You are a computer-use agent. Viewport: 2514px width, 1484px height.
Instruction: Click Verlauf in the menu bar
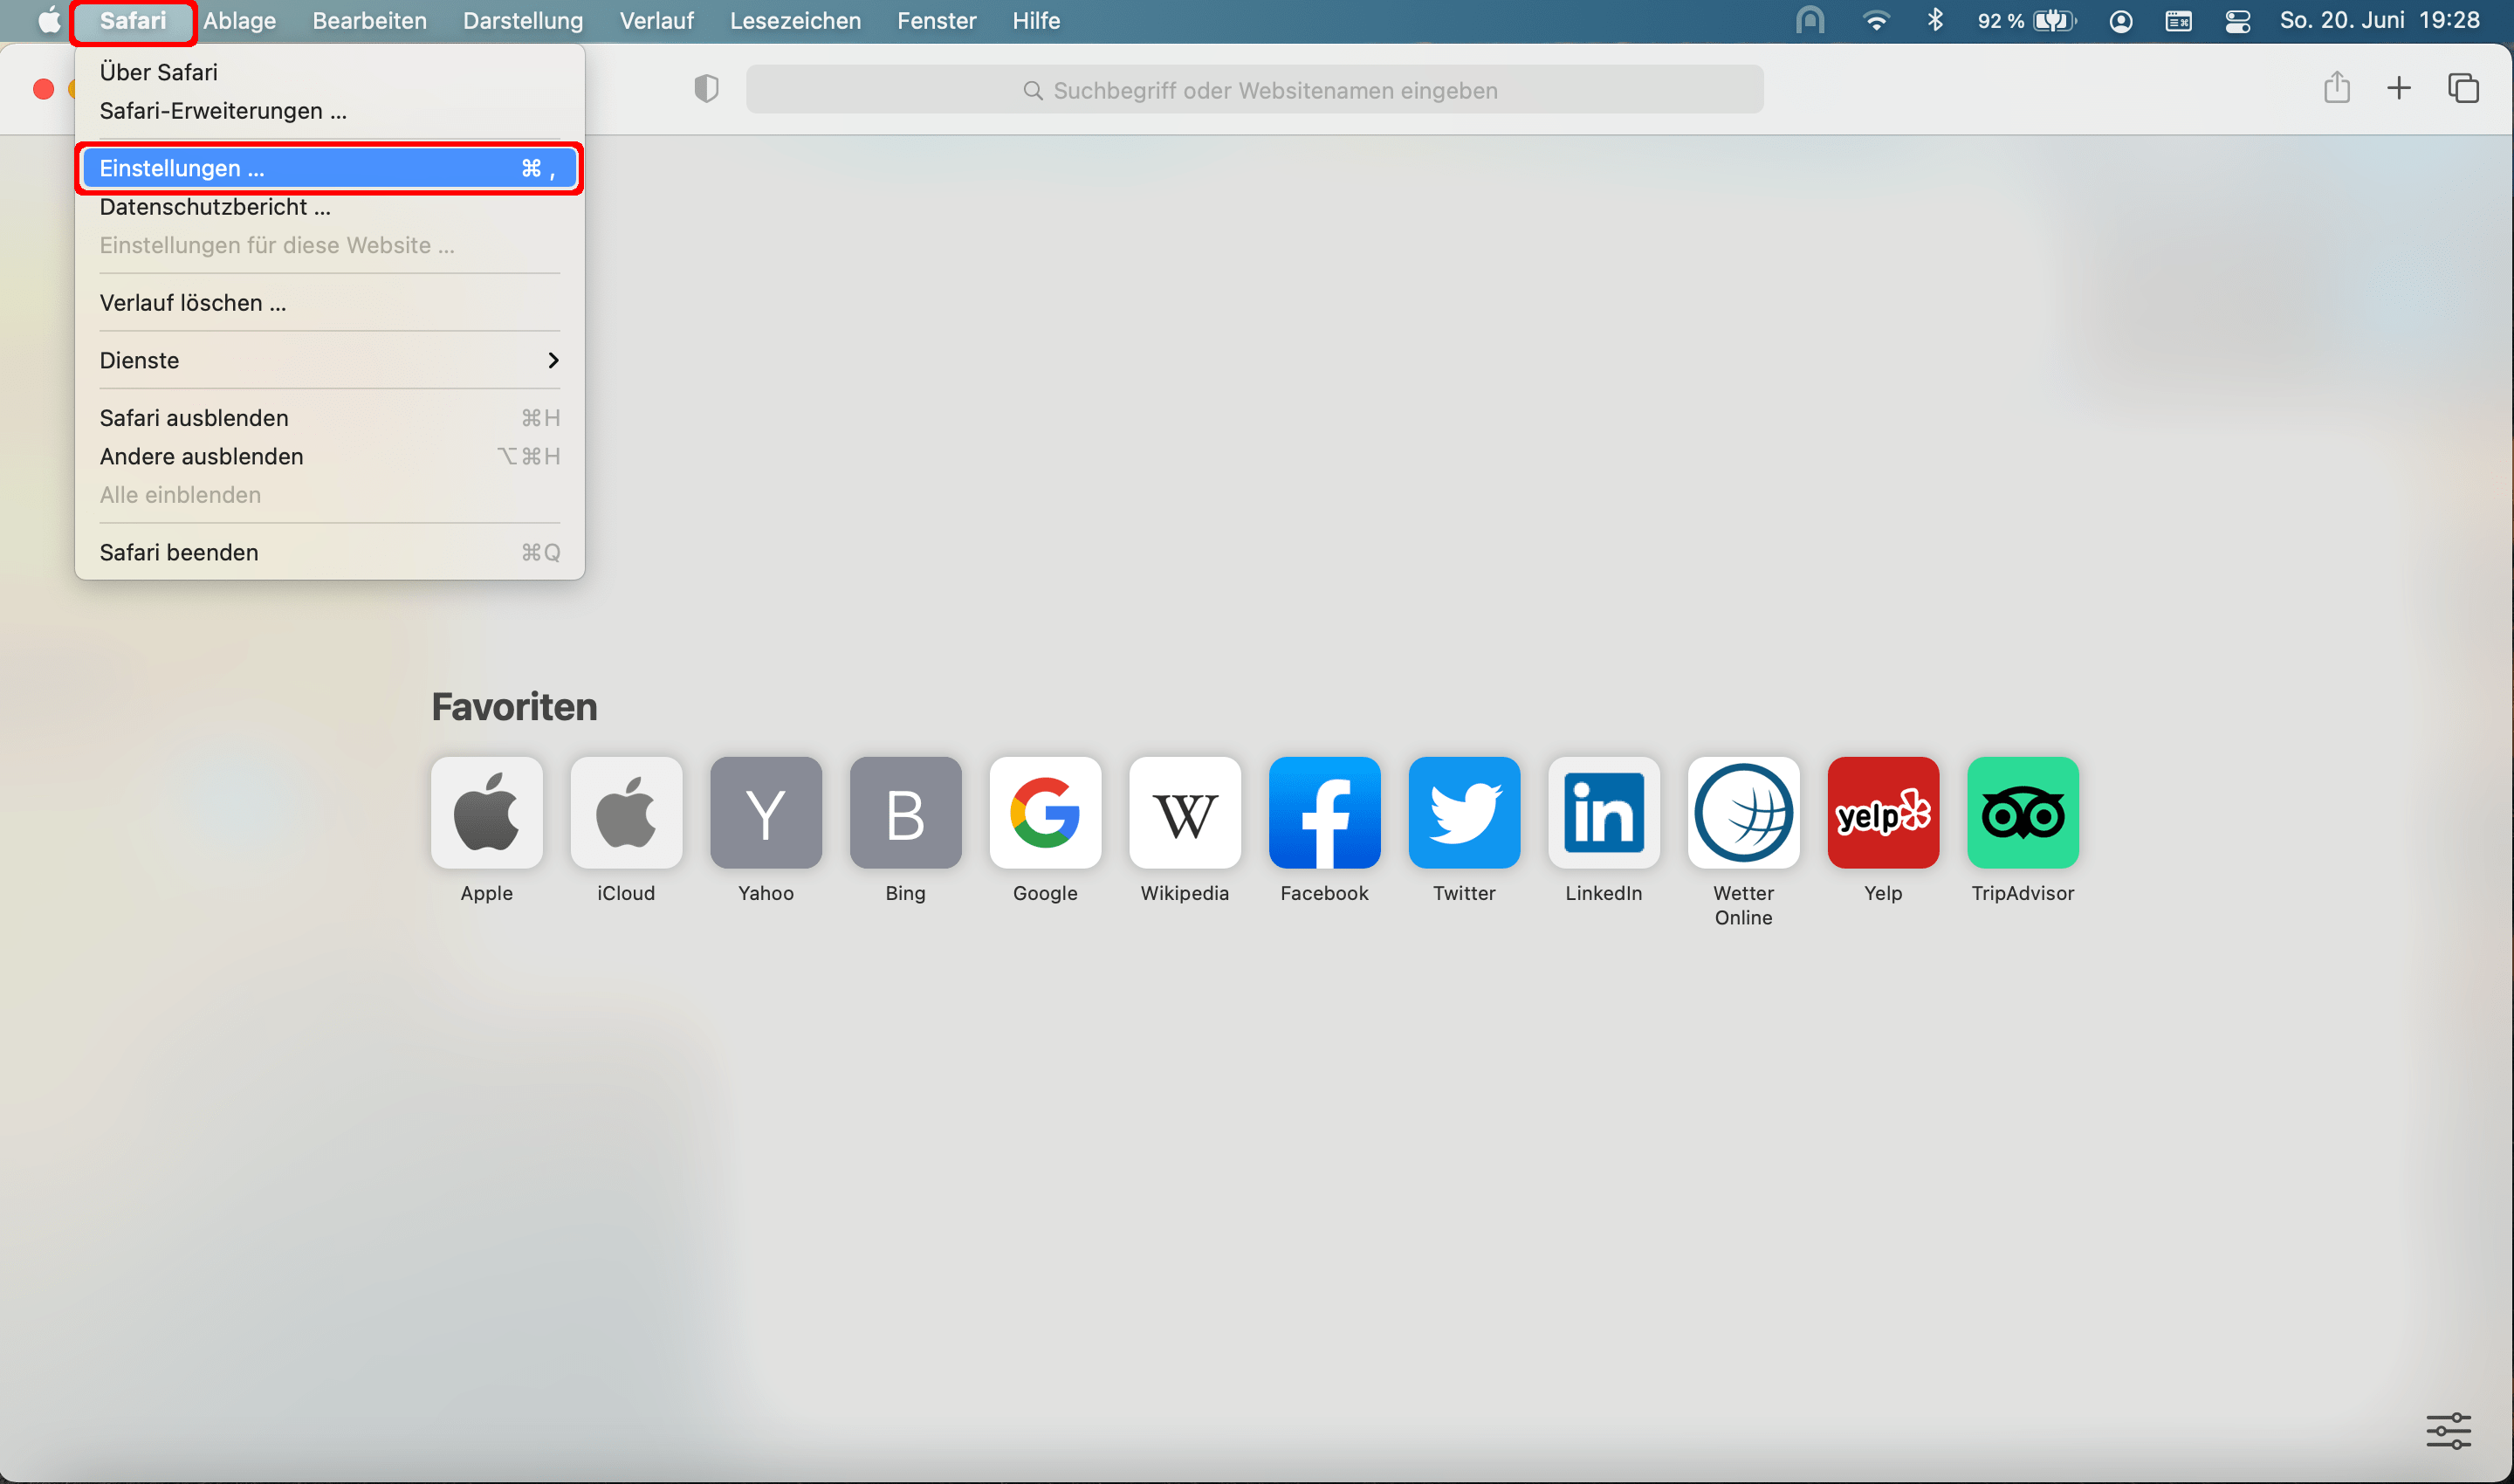657,21
